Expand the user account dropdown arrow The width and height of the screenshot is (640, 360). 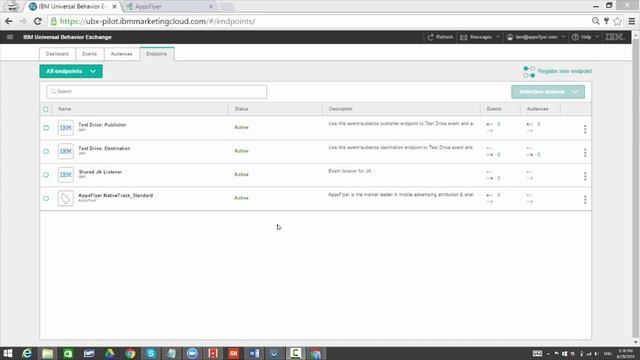click(x=564, y=37)
